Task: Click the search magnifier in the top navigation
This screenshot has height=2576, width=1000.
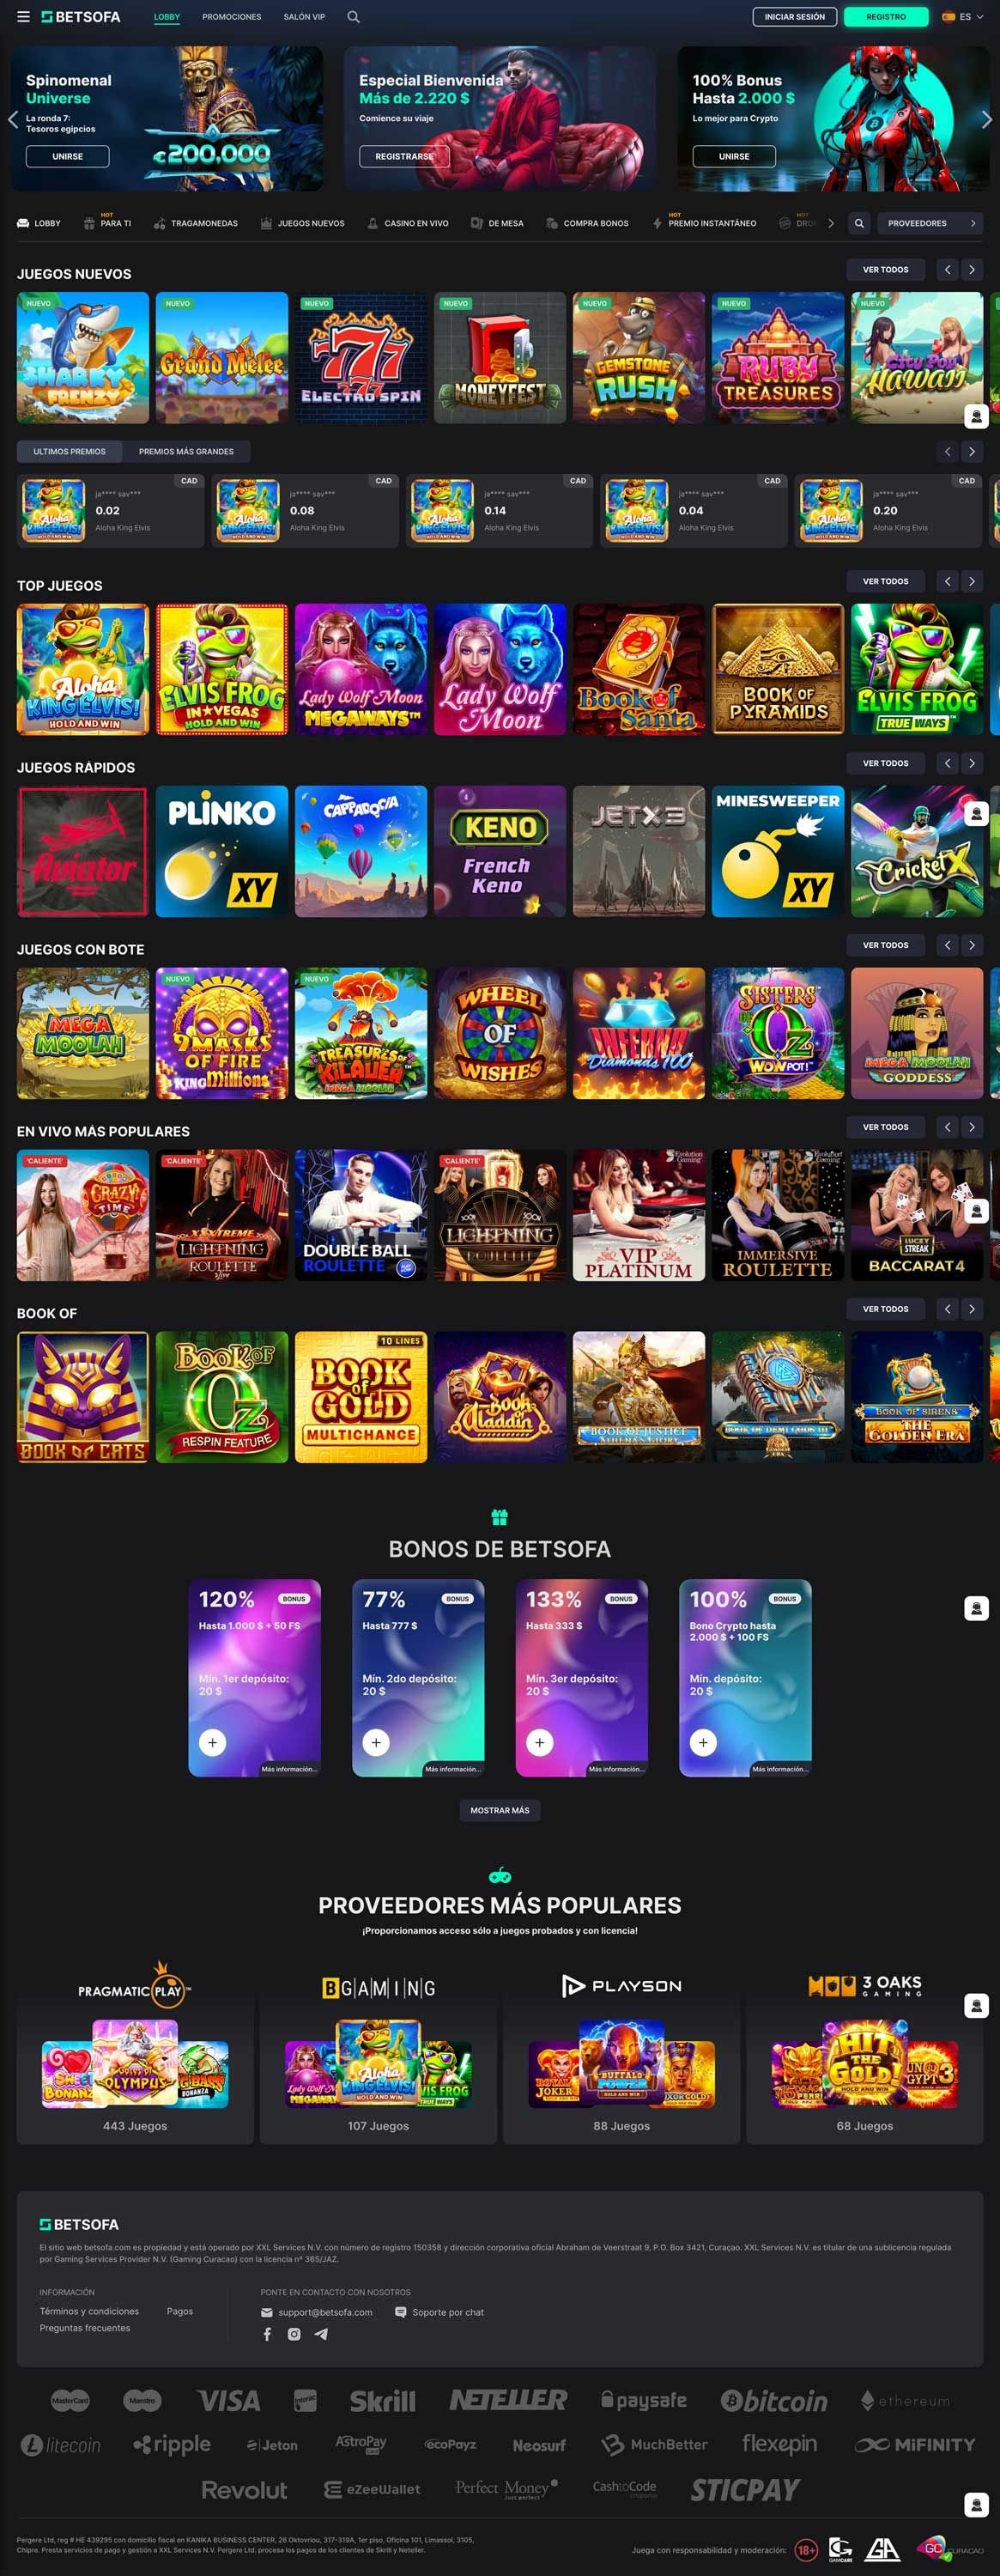Action: [353, 17]
